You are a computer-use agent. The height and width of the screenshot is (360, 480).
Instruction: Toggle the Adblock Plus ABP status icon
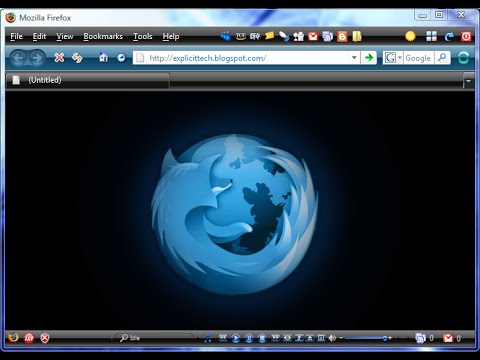pyautogui.click(x=29, y=338)
